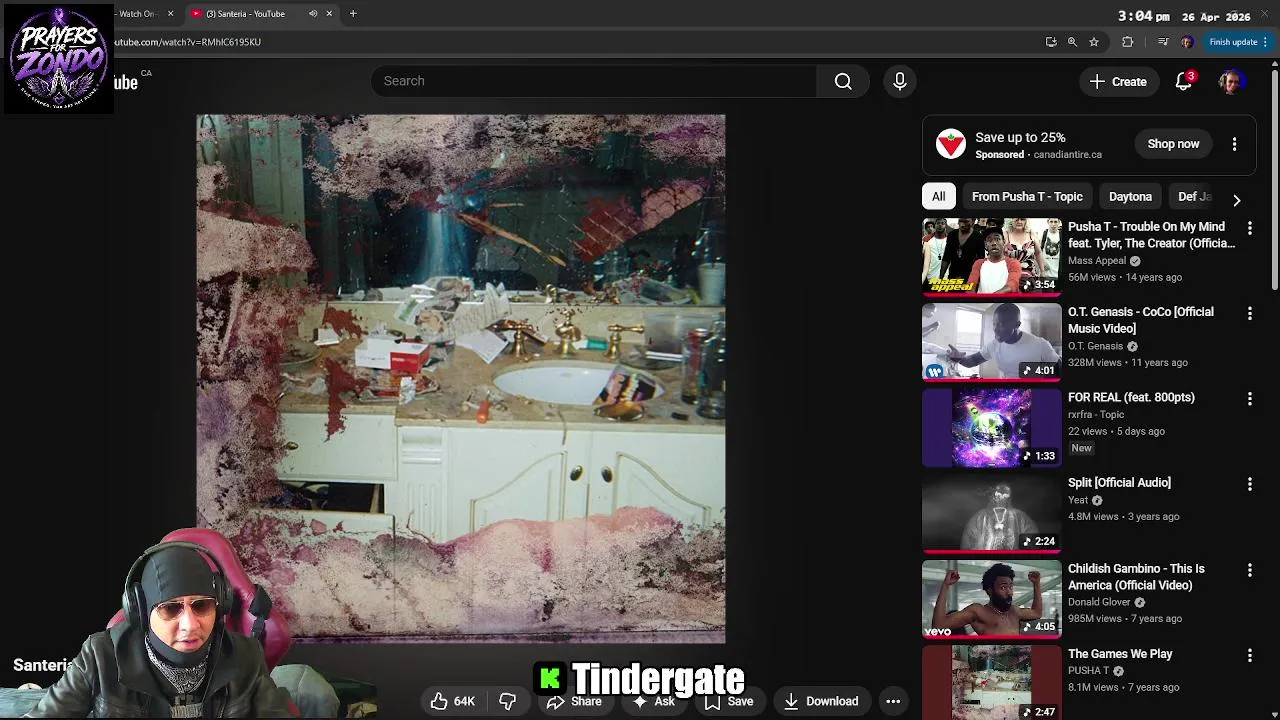This screenshot has width=1280, height=720.
Task: Click Finish update button
Action: tap(1238, 42)
